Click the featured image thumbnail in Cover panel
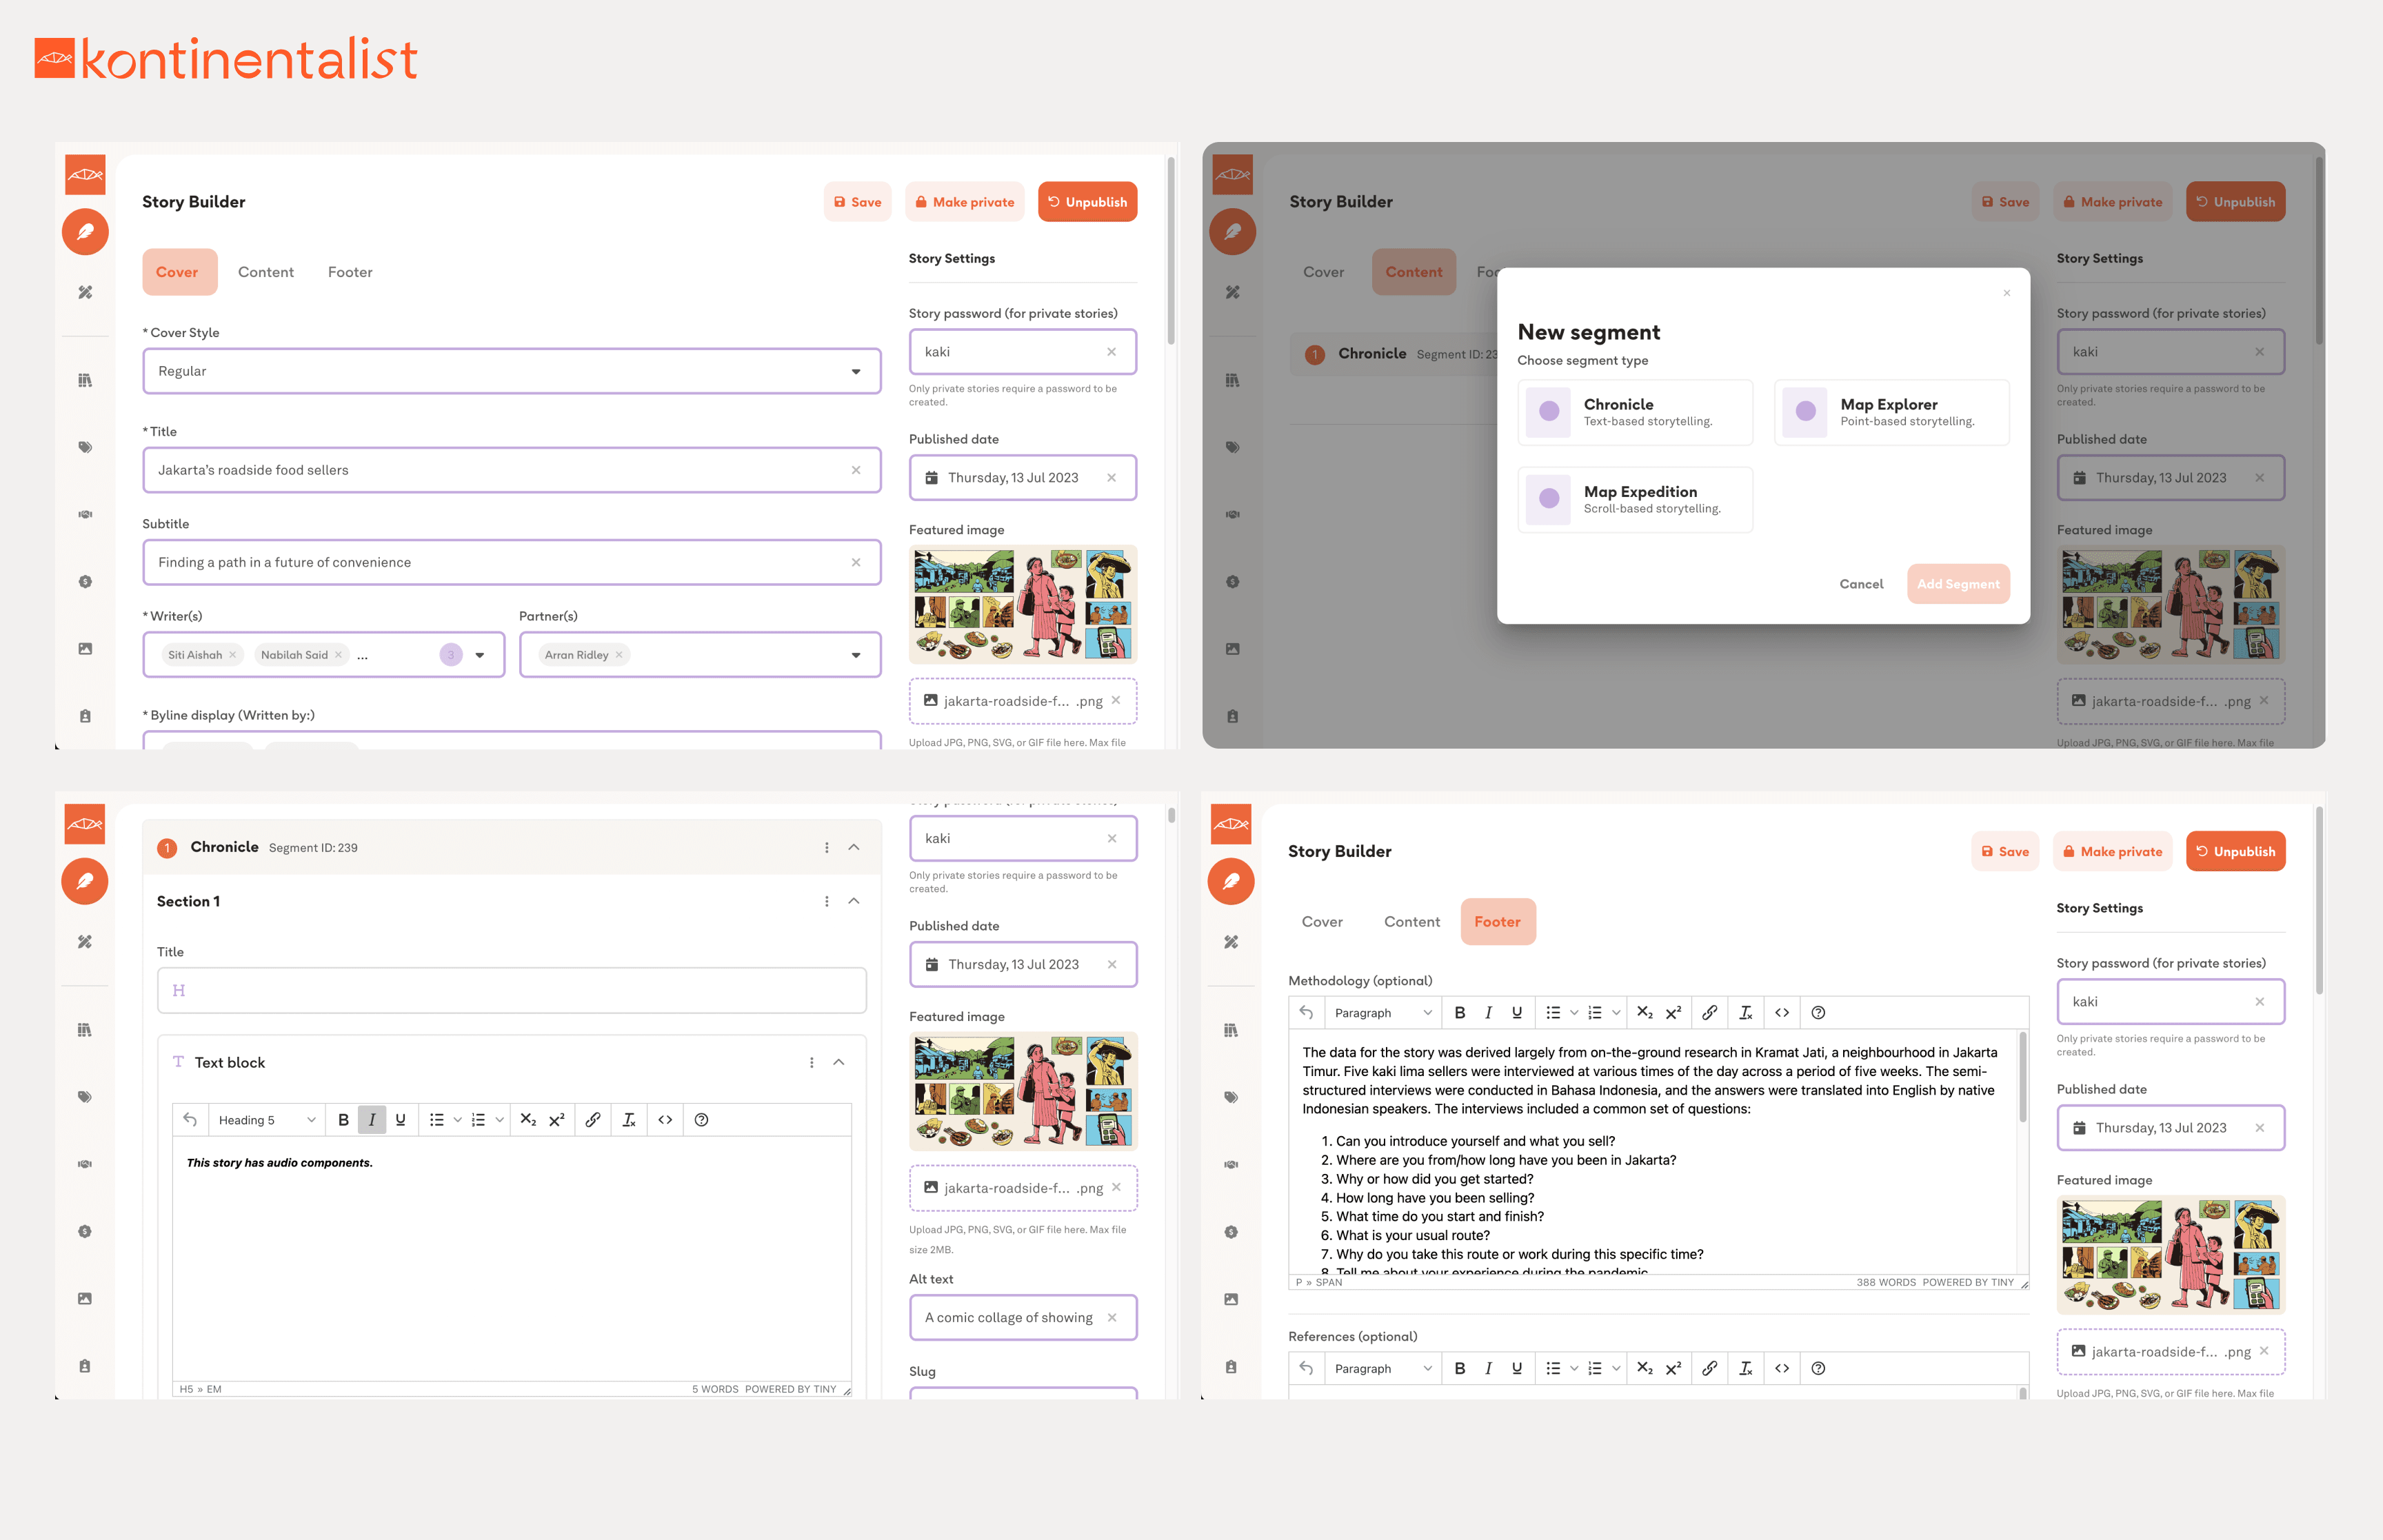This screenshot has height=1540, width=2383. [x=1023, y=604]
